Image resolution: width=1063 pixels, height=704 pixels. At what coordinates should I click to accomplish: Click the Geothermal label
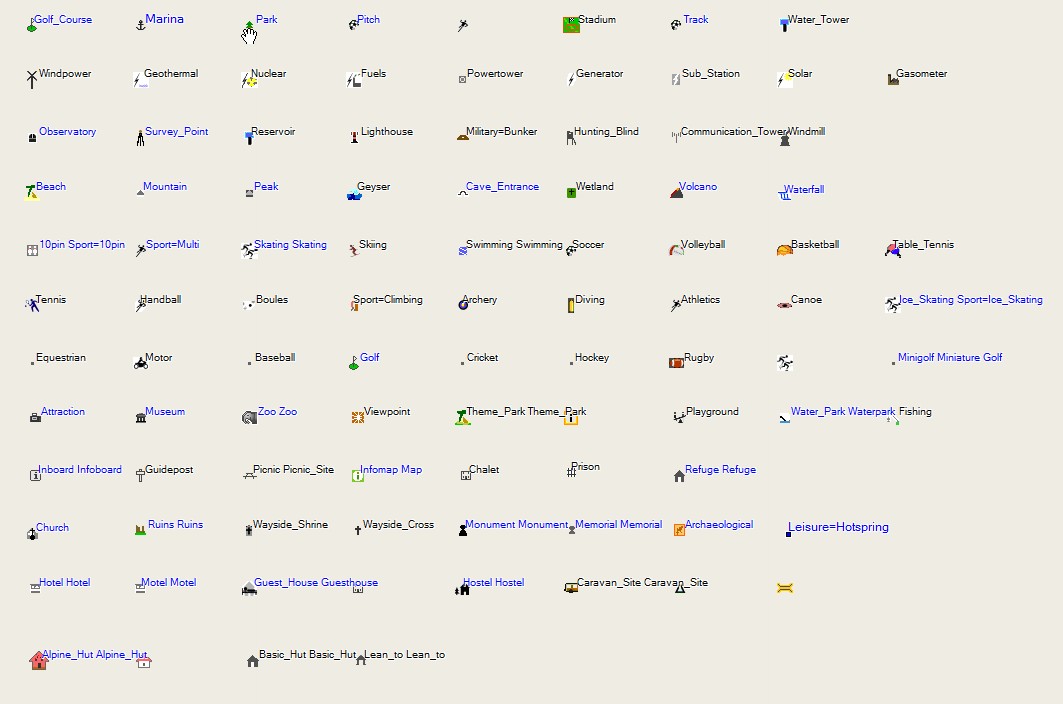coord(171,74)
